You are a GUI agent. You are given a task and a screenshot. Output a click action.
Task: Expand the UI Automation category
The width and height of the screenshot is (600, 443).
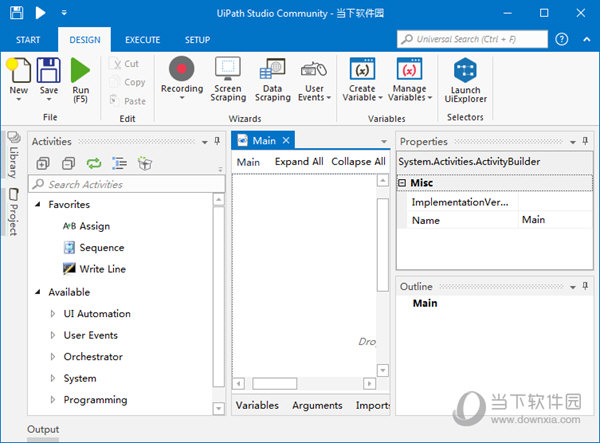click(53, 314)
